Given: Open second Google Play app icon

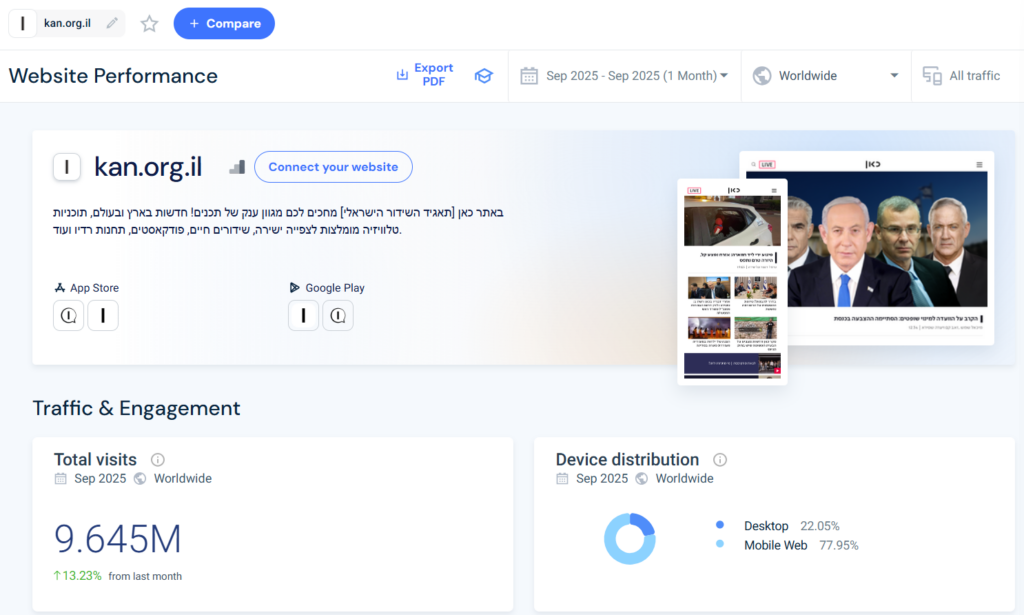Looking at the screenshot, I should (x=338, y=315).
